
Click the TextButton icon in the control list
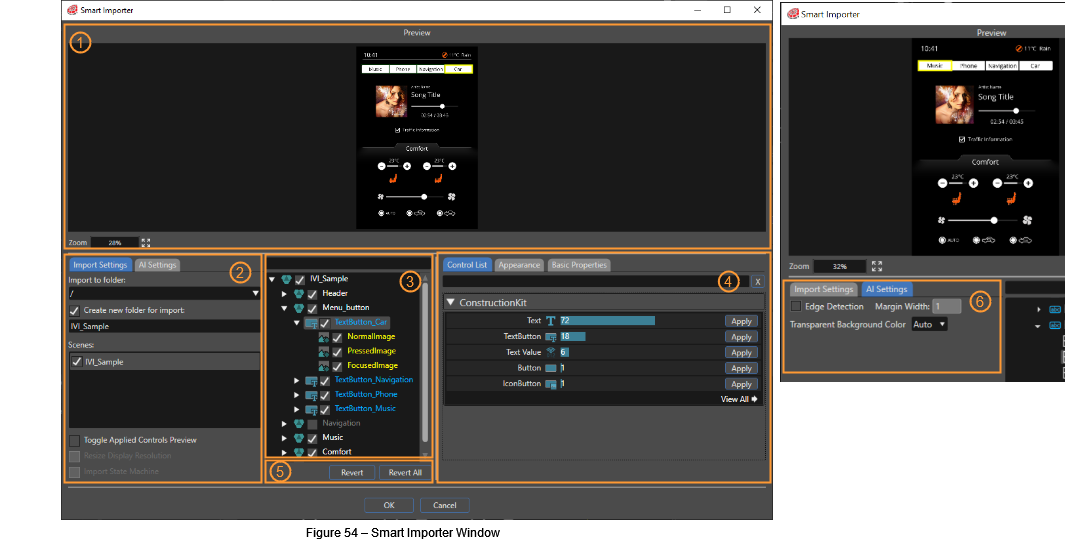point(551,337)
